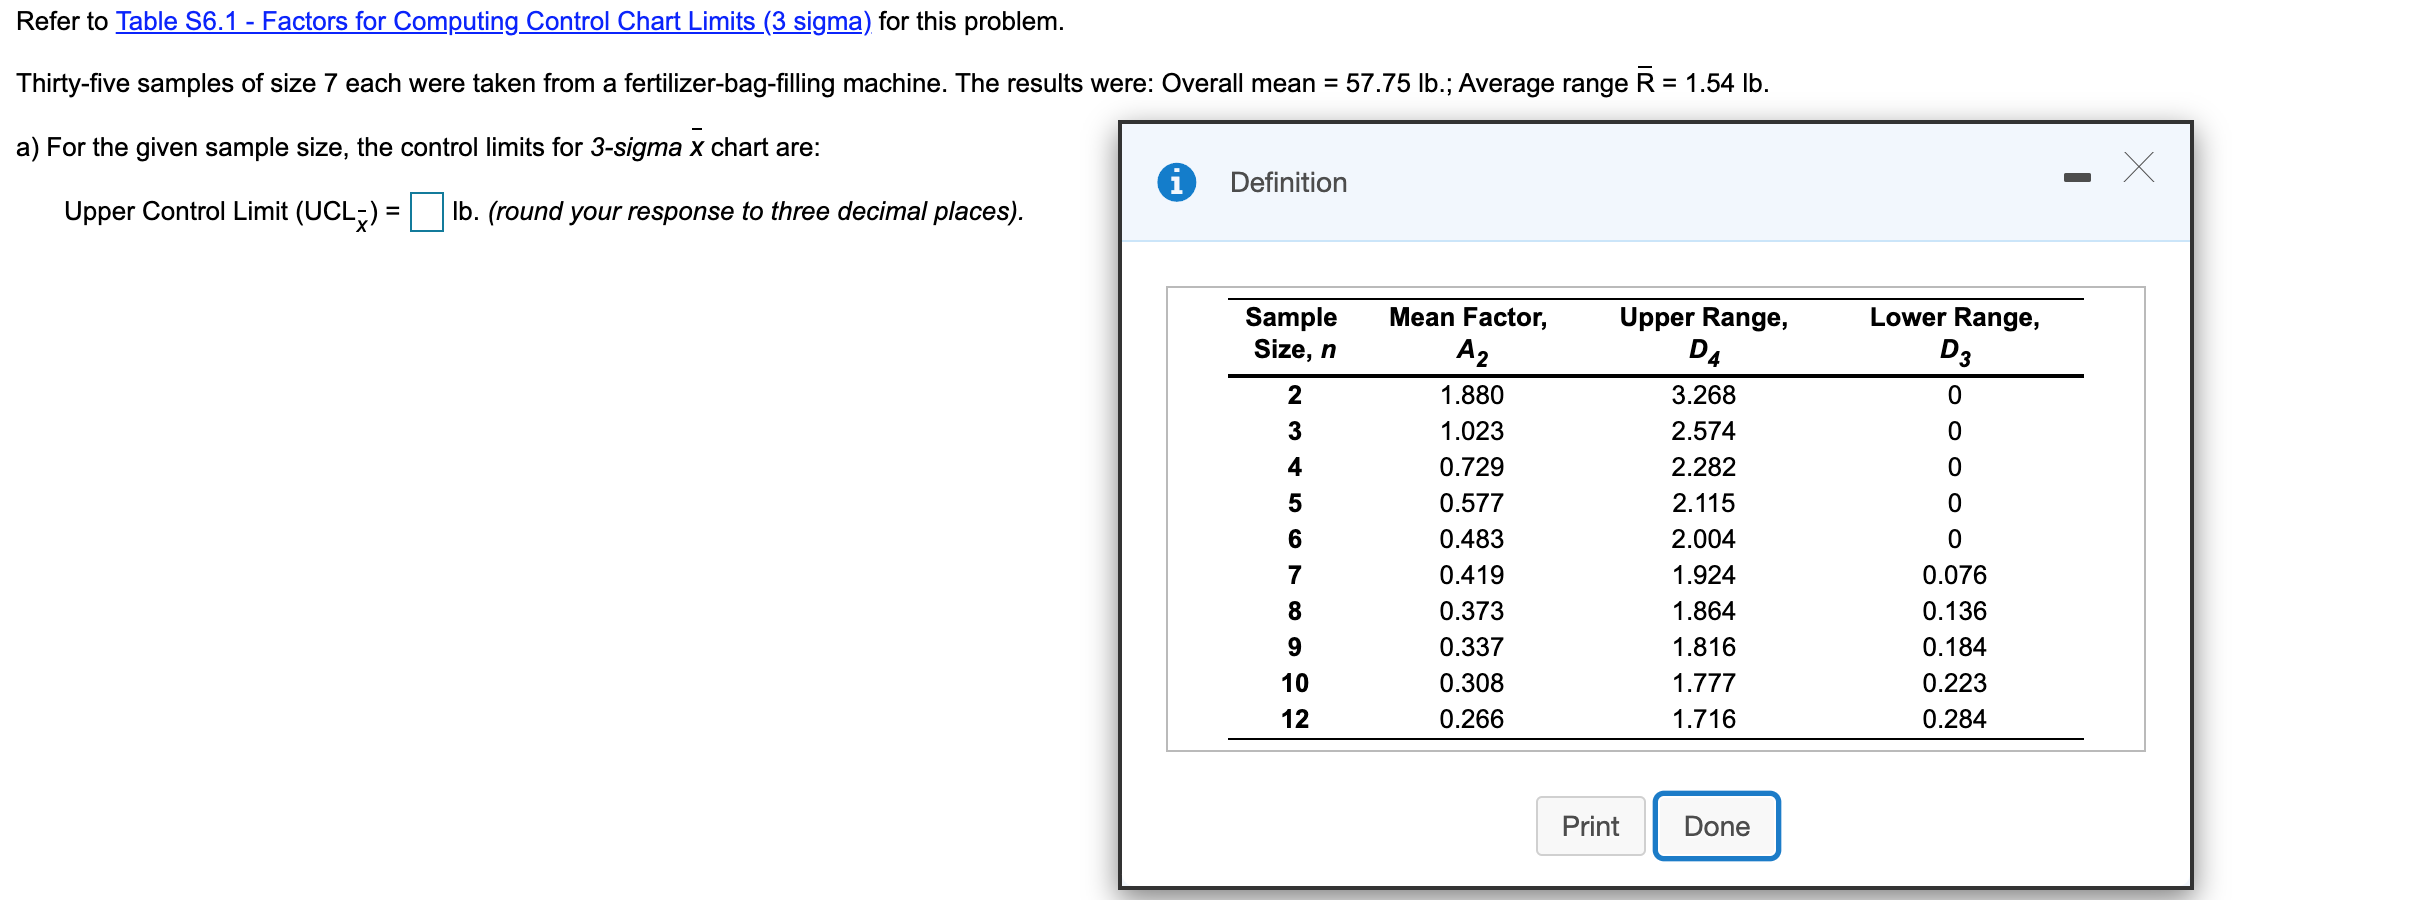Click the Definition title text
This screenshot has width=2420, height=900.
1288,182
